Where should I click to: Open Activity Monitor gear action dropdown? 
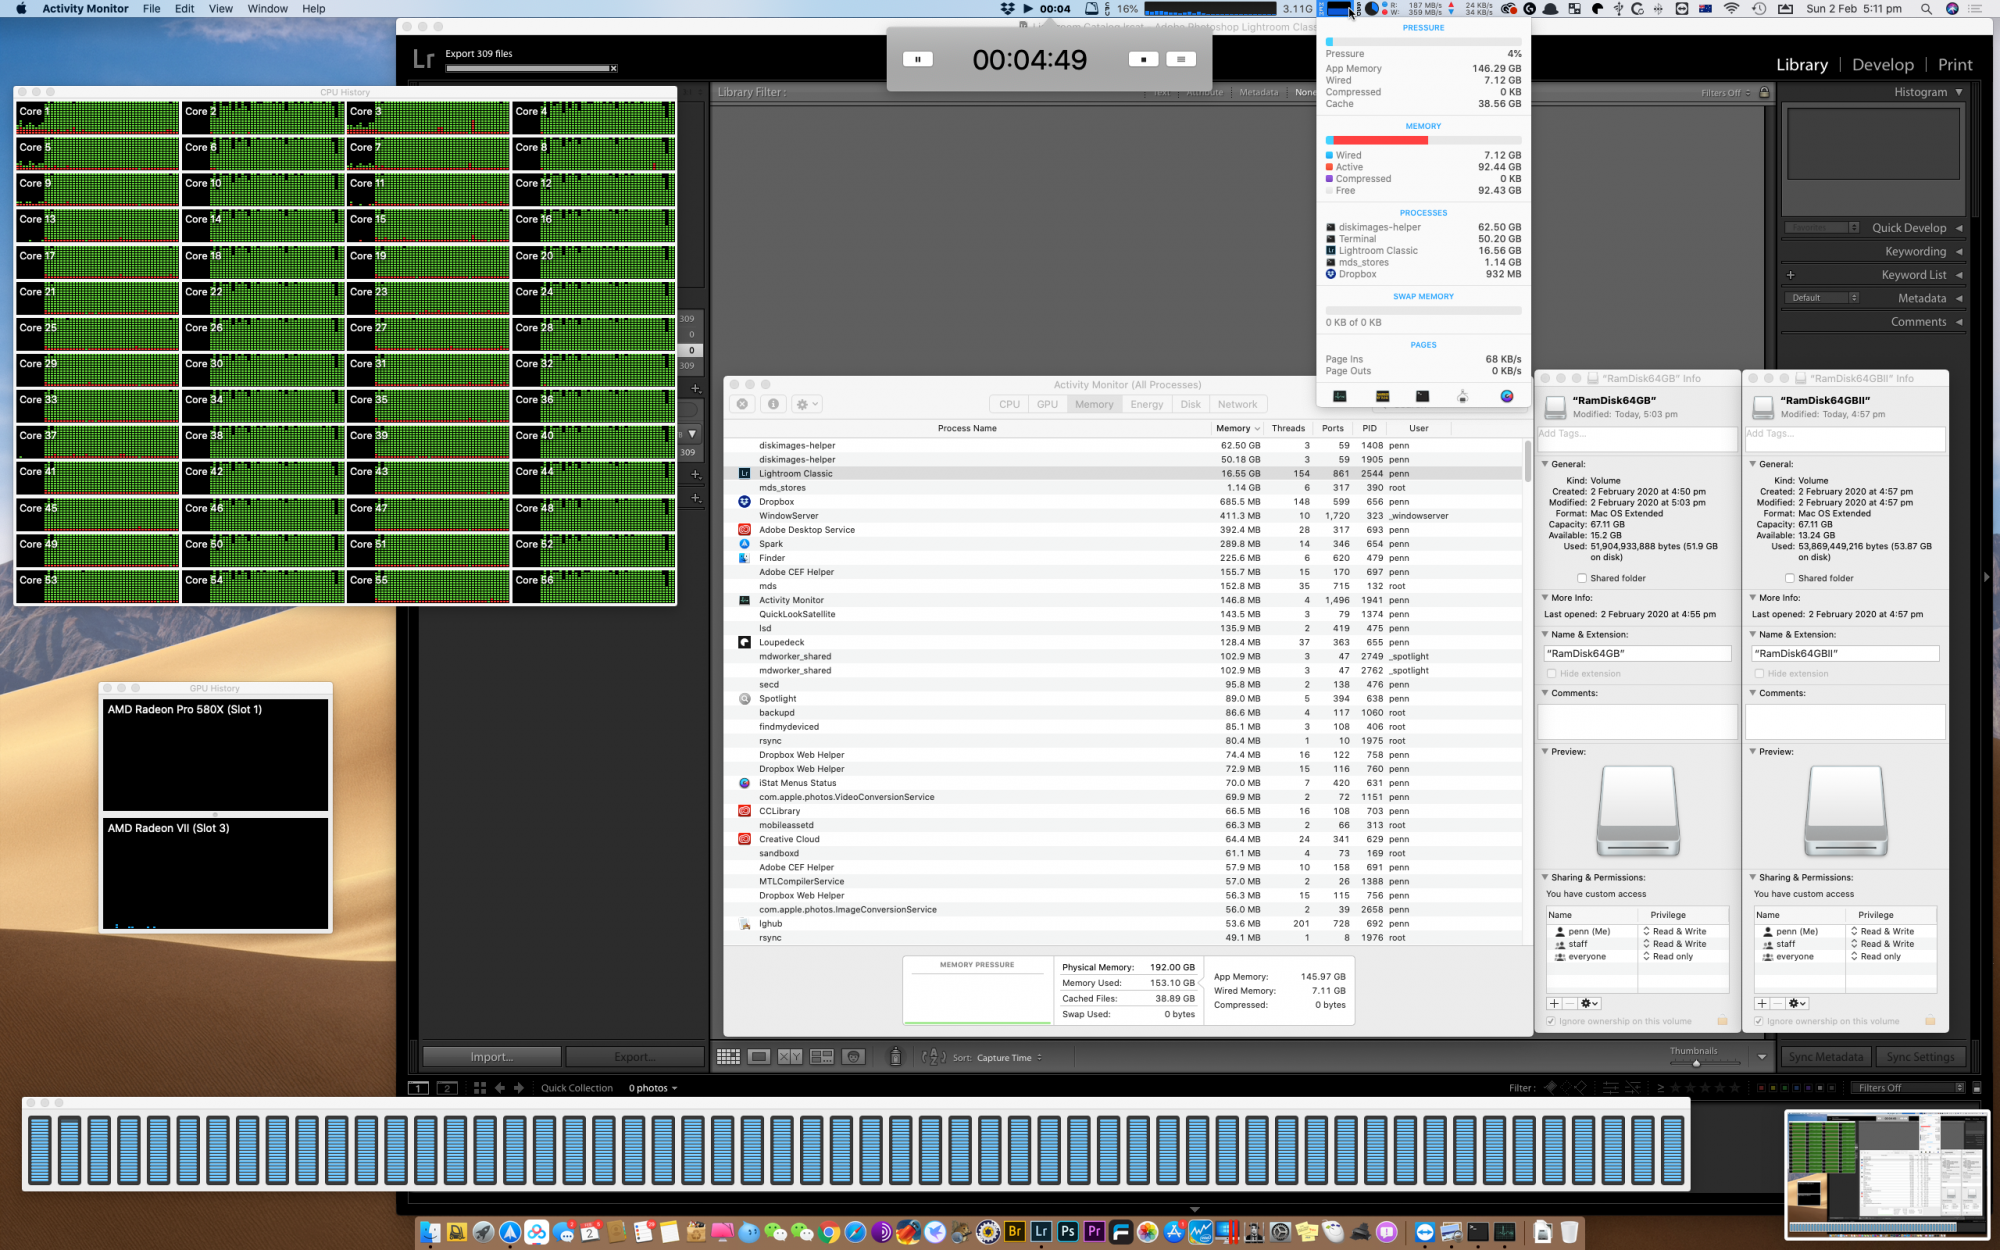coord(806,404)
